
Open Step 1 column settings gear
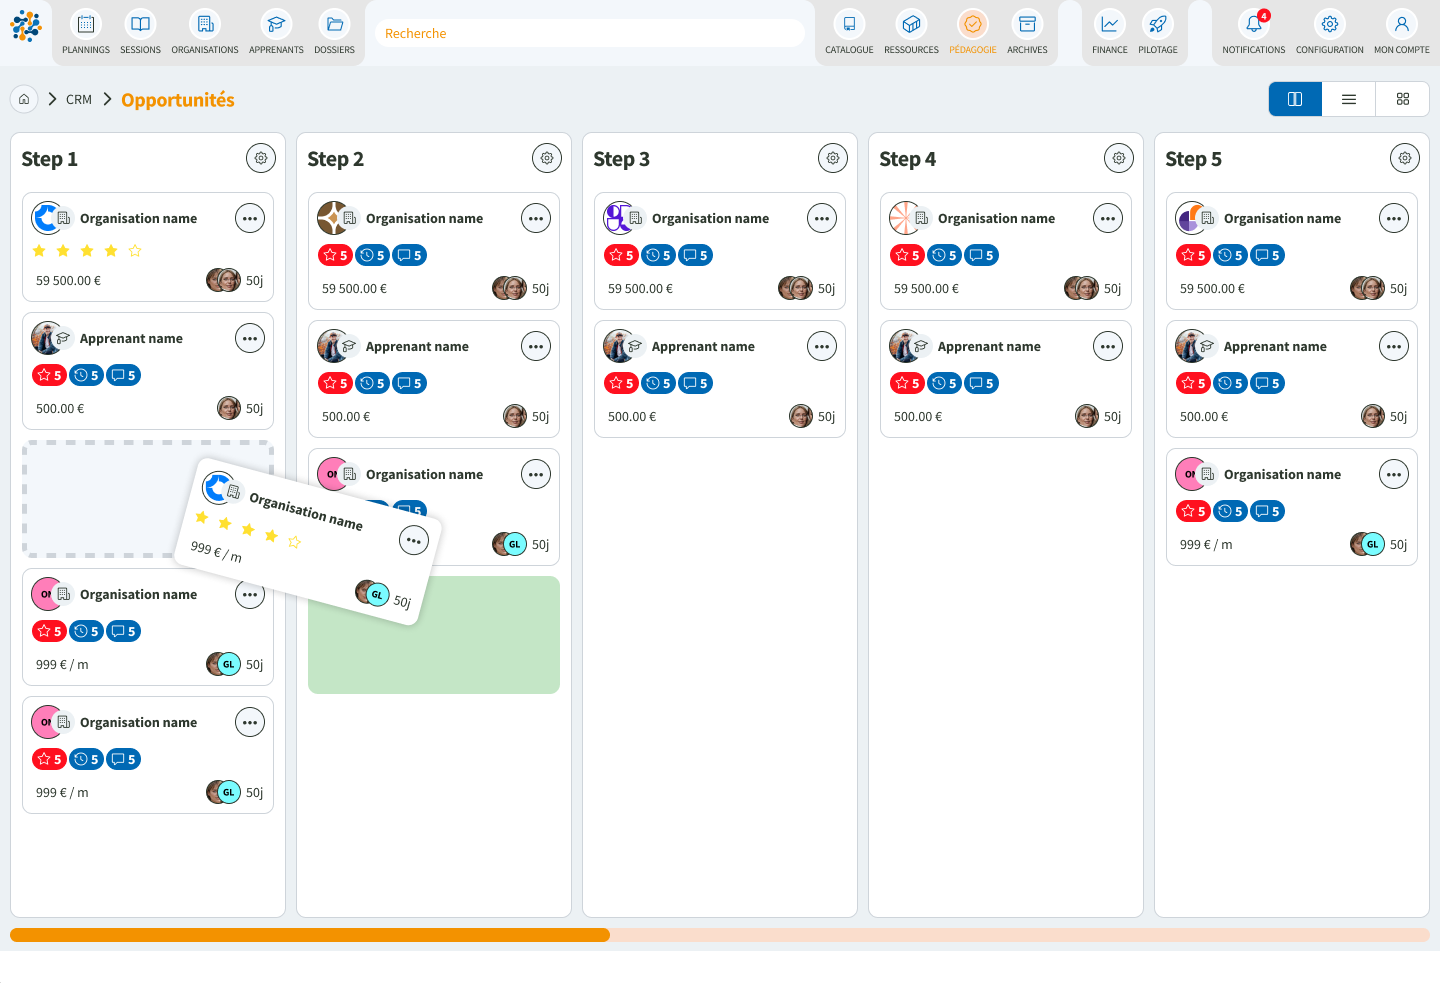(261, 158)
